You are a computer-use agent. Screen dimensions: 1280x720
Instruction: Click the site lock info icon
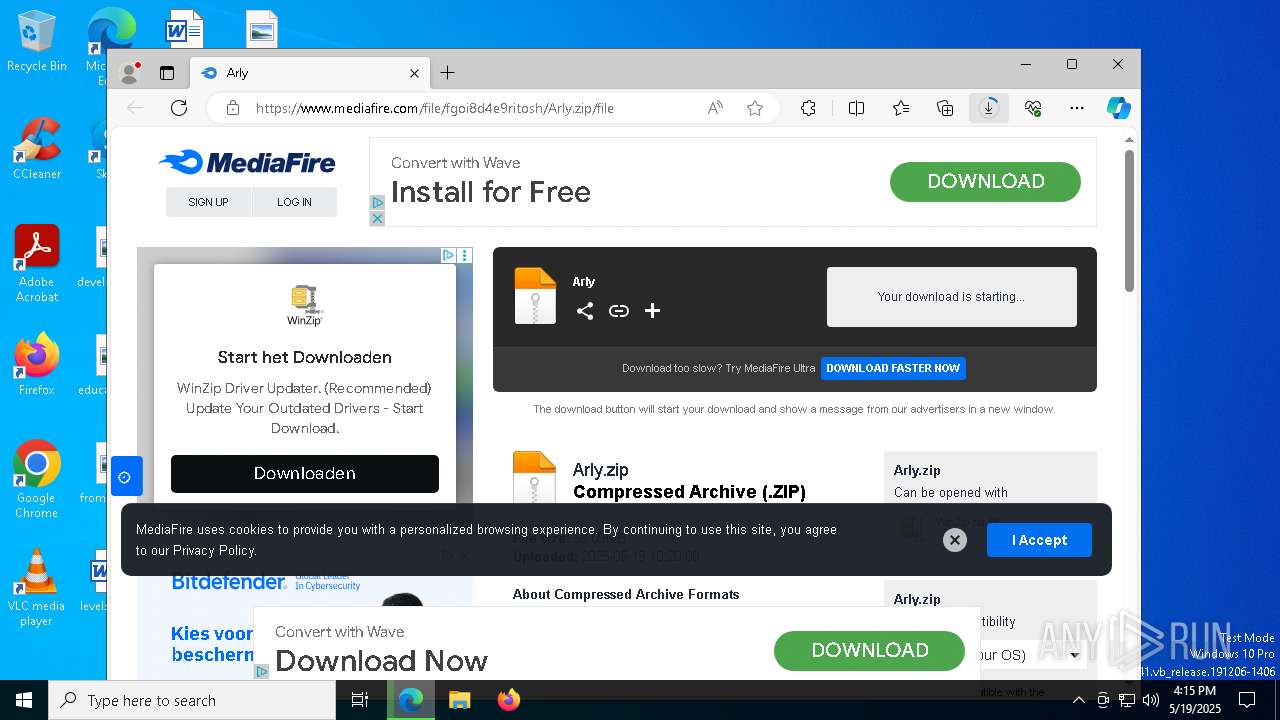point(233,108)
